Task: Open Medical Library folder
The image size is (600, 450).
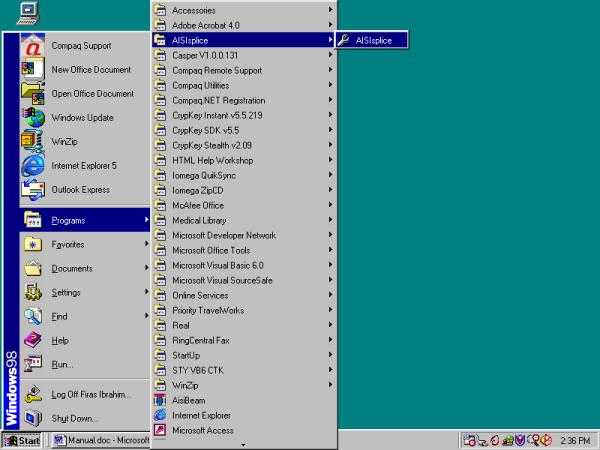Action: pos(244,220)
